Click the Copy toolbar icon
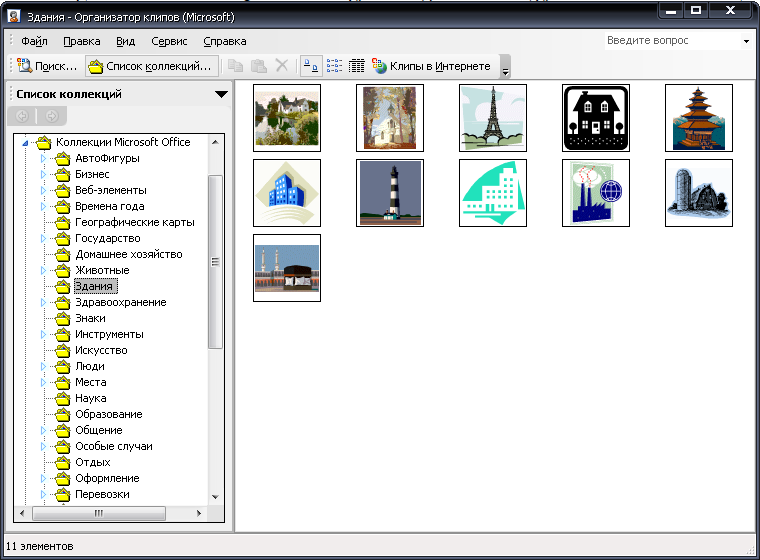Image resolution: width=760 pixels, height=560 pixels. coord(236,66)
